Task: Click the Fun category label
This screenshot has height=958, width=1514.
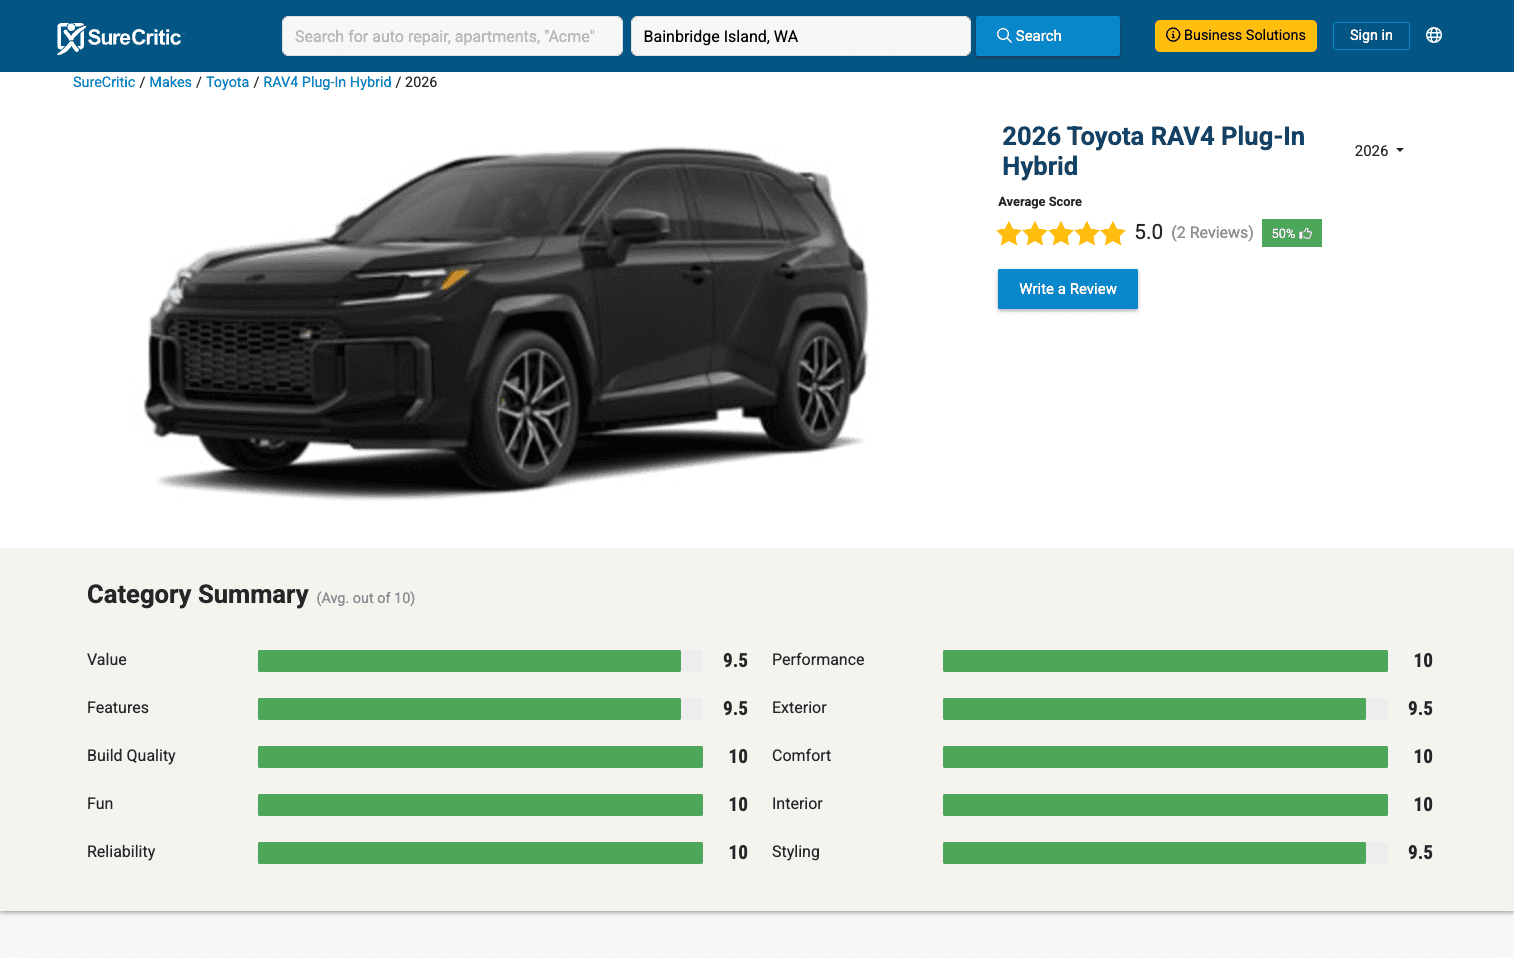Action: pyautogui.click(x=100, y=804)
